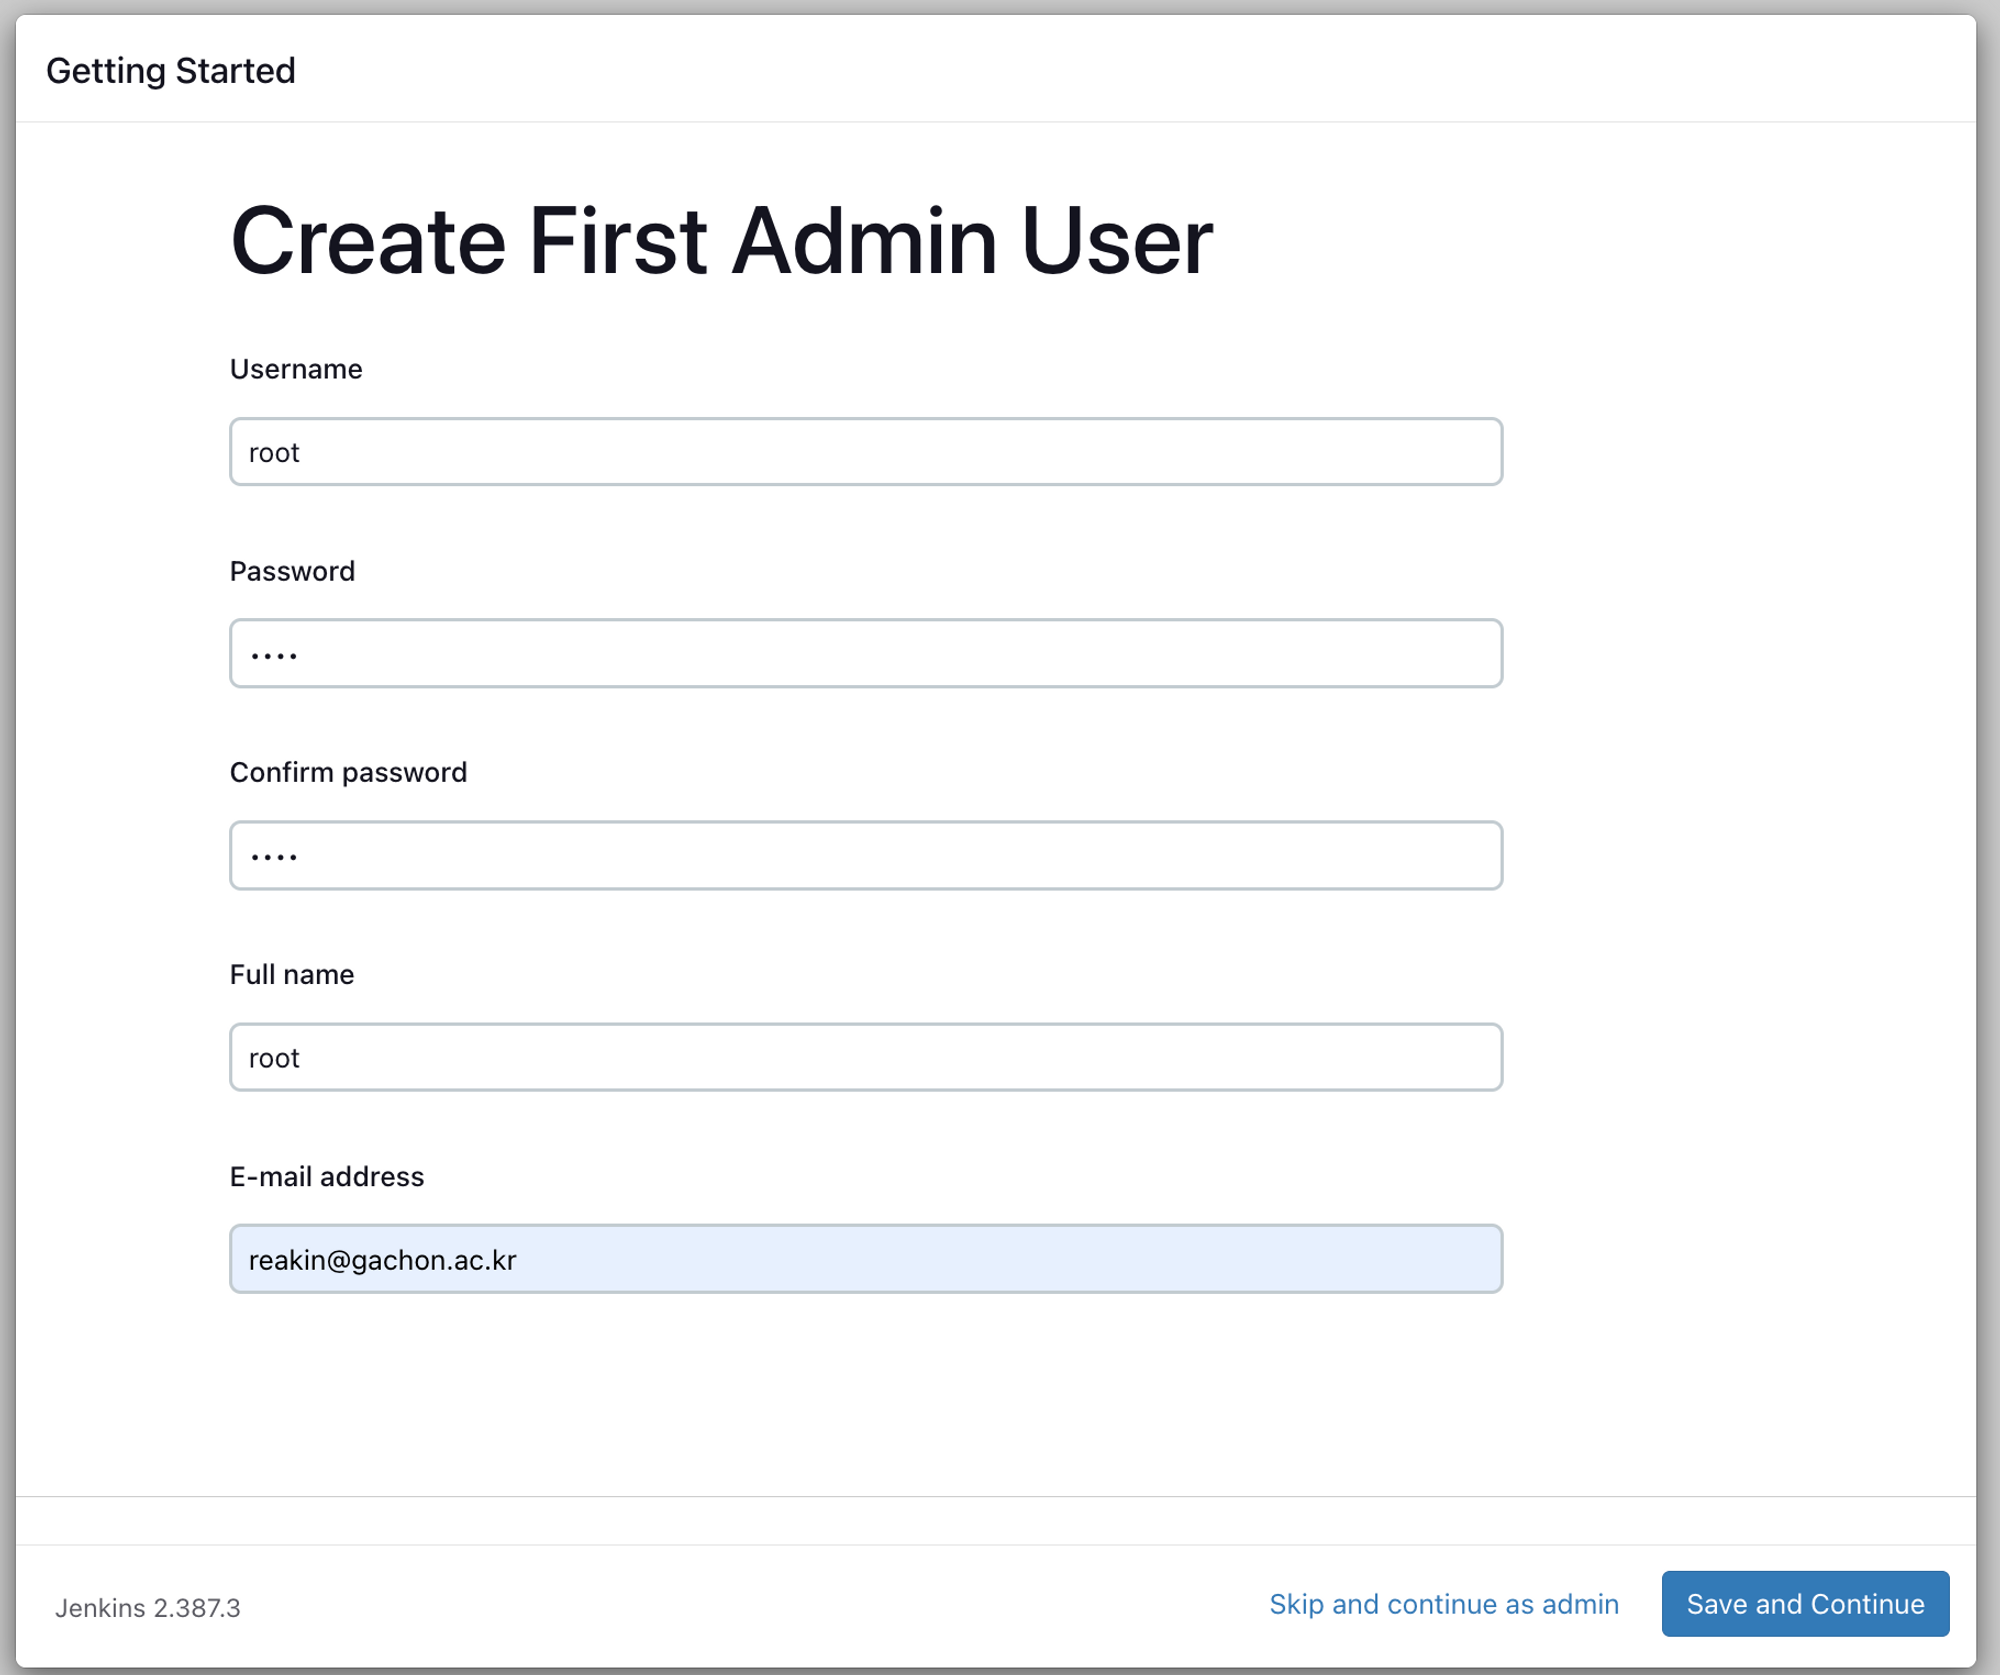Viewport: 2000px width, 1675px height.
Task: Select the reakin@gachon.ac.kr e-mail field
Action: coord(865,1259)
